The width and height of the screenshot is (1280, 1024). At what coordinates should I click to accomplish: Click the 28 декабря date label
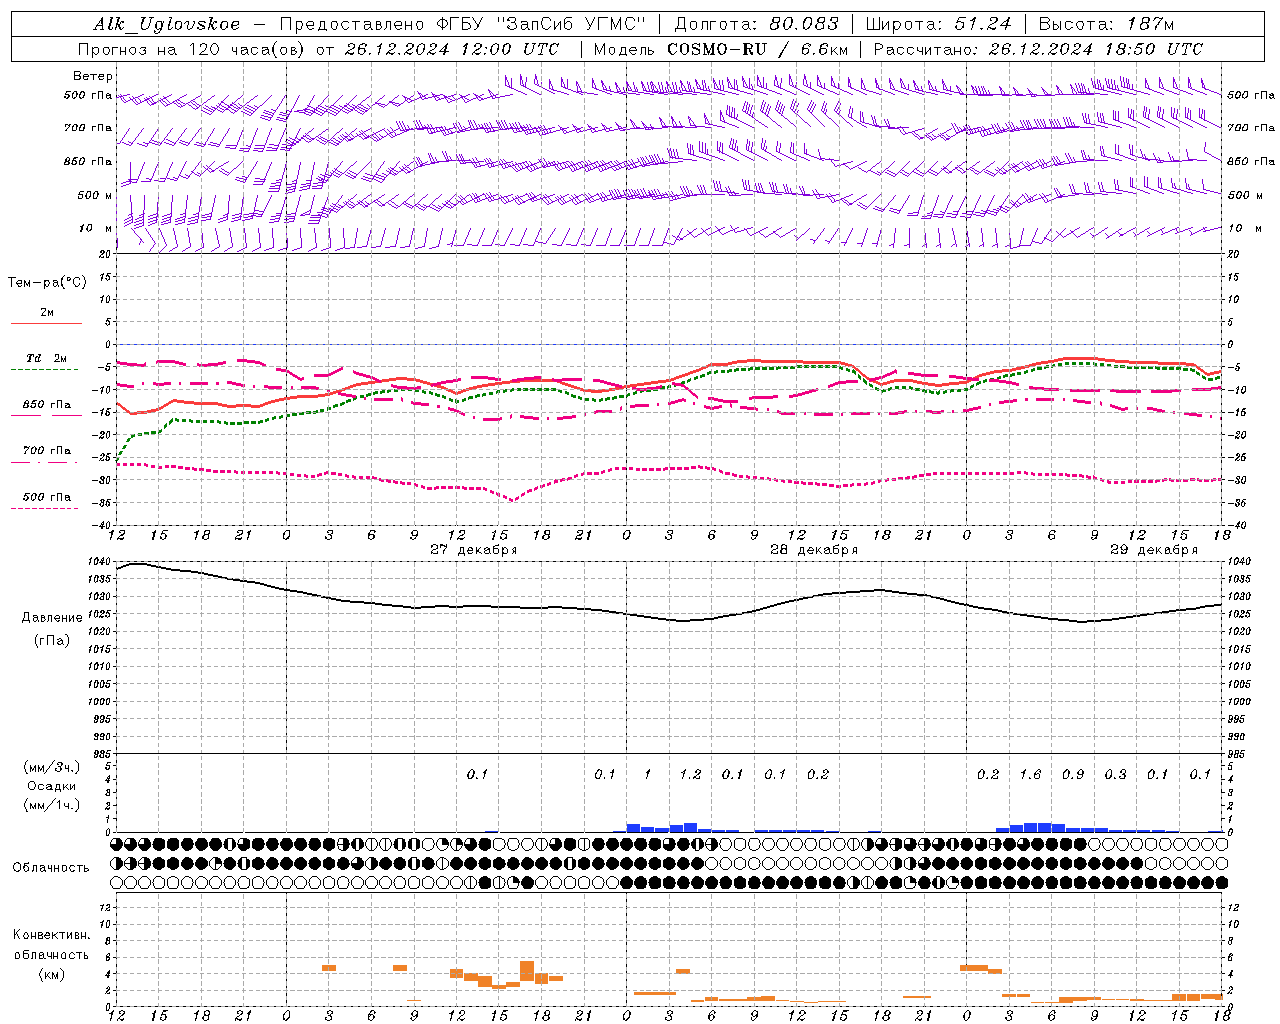pyautogui.click(x=813, y=550)
